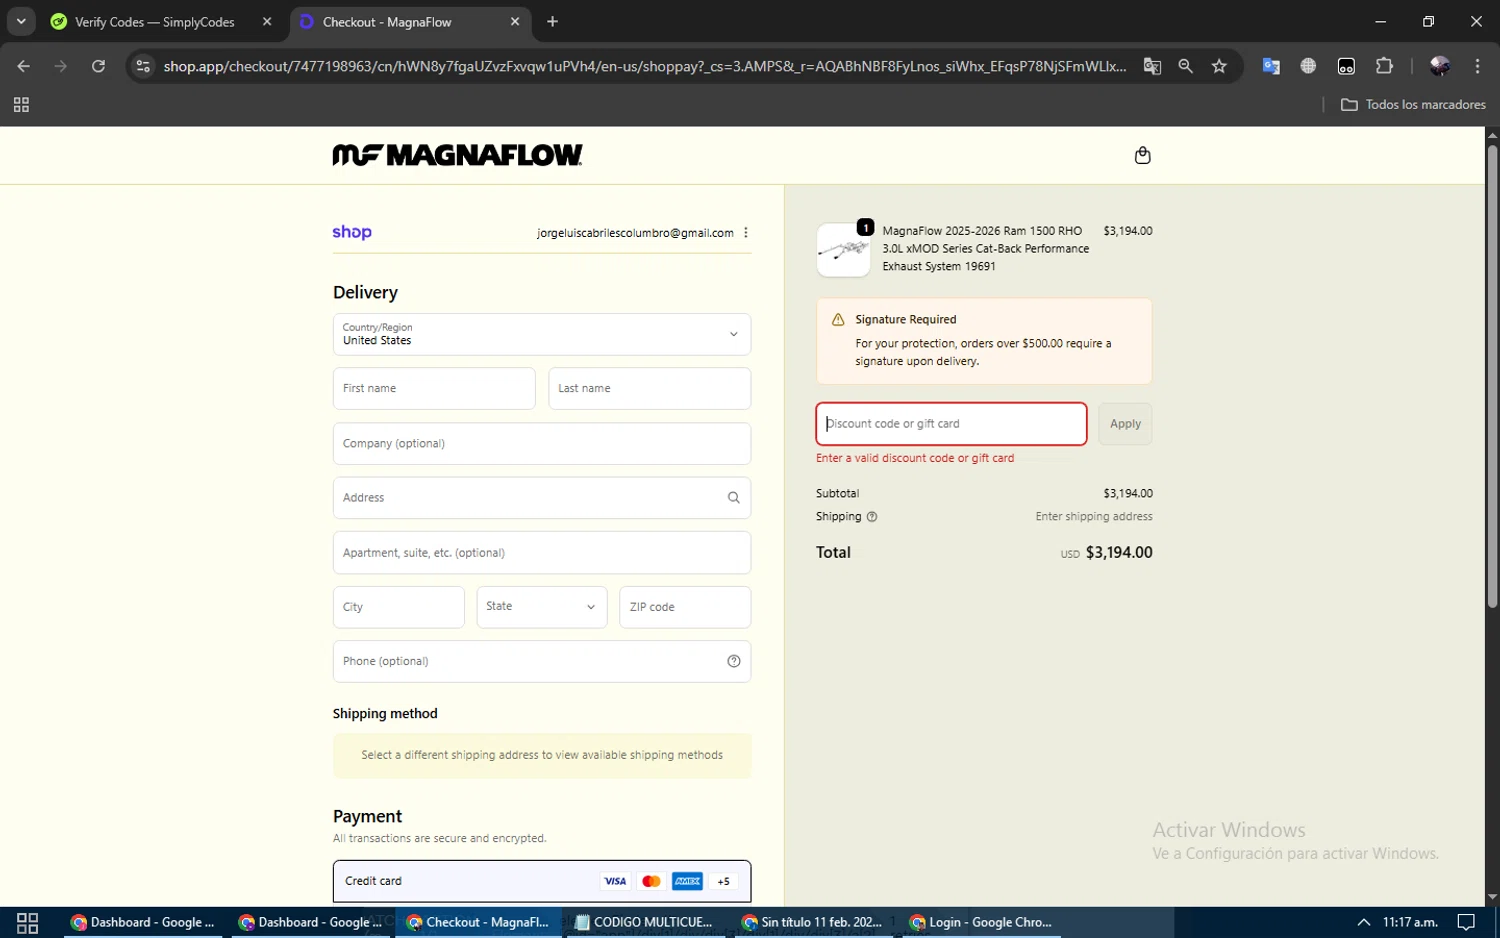Click the jorgeluiscabrilescolumbro@gmail.com email text

[x=635, y=233]
